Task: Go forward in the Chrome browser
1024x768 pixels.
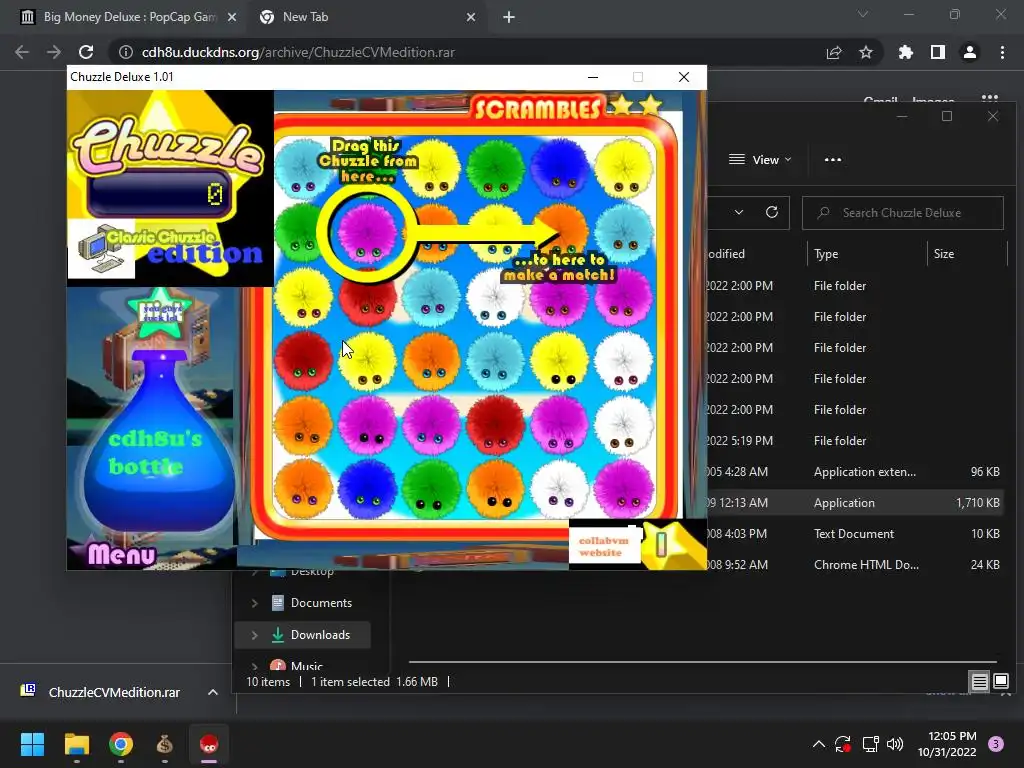Action: 54,52
